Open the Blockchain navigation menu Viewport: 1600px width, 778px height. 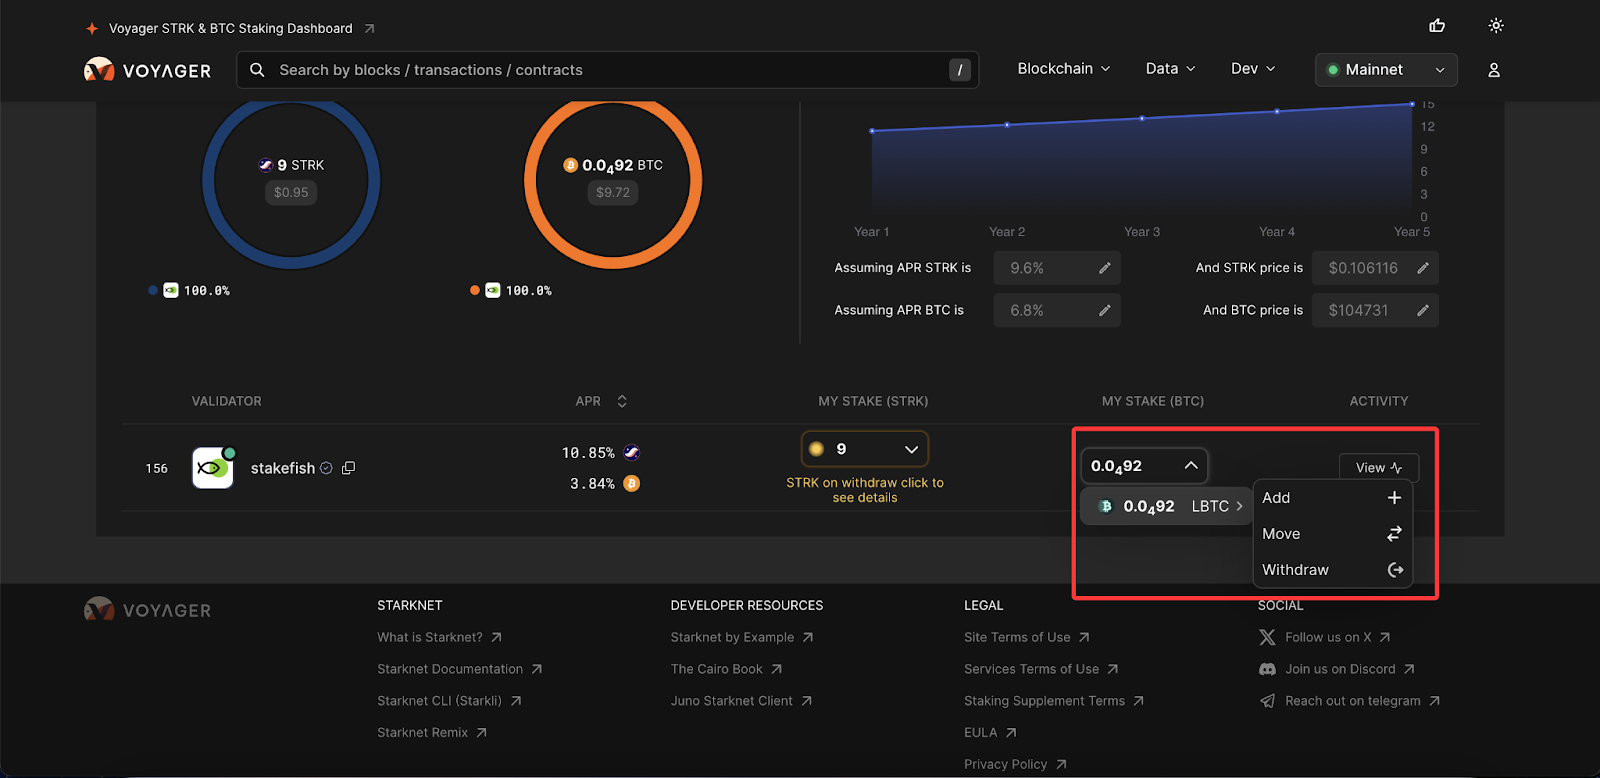(1063, 69)
